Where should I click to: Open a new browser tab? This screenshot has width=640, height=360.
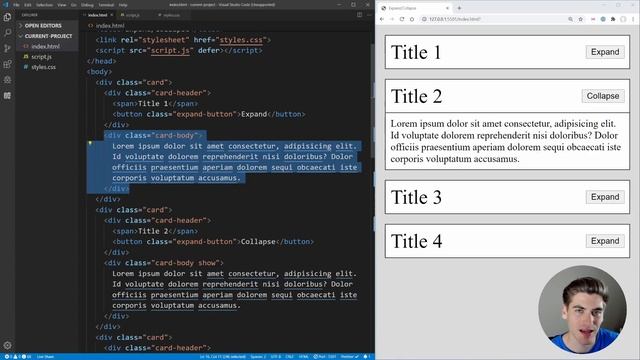coord(459,8)
